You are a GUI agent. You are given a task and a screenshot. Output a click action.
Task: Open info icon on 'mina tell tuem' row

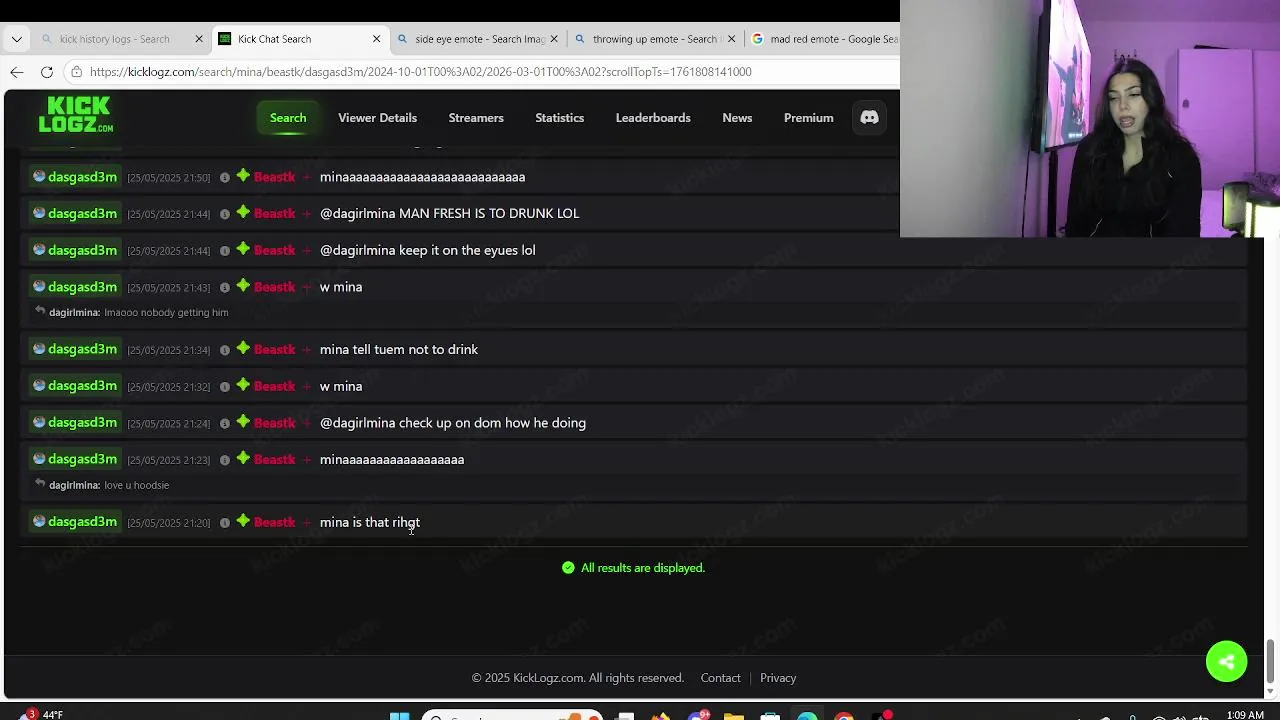(x=224, y=350)
